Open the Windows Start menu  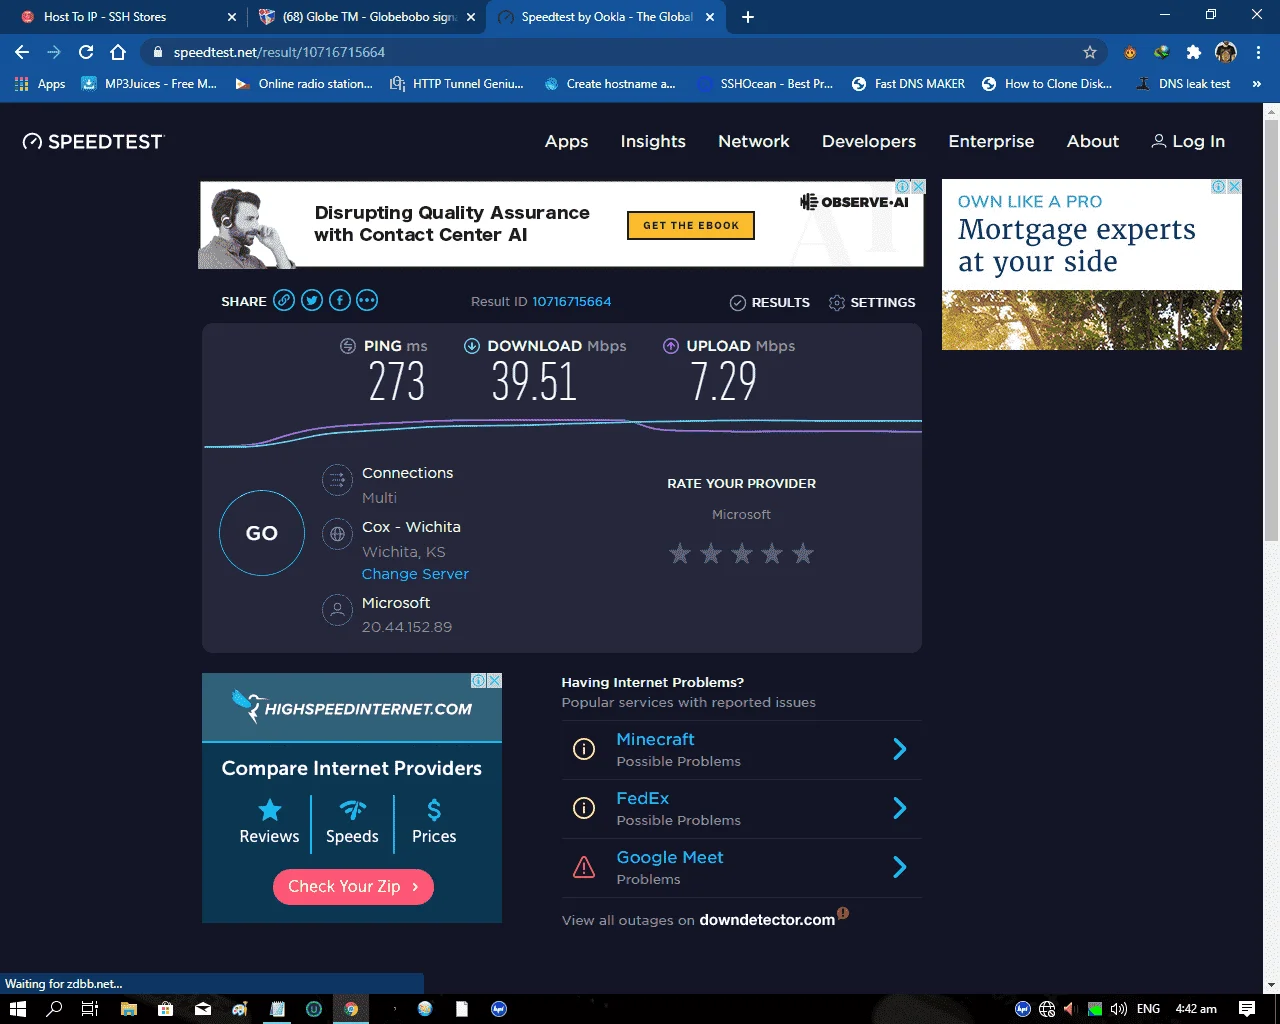pyautogui.click(x=18, y=1009)
